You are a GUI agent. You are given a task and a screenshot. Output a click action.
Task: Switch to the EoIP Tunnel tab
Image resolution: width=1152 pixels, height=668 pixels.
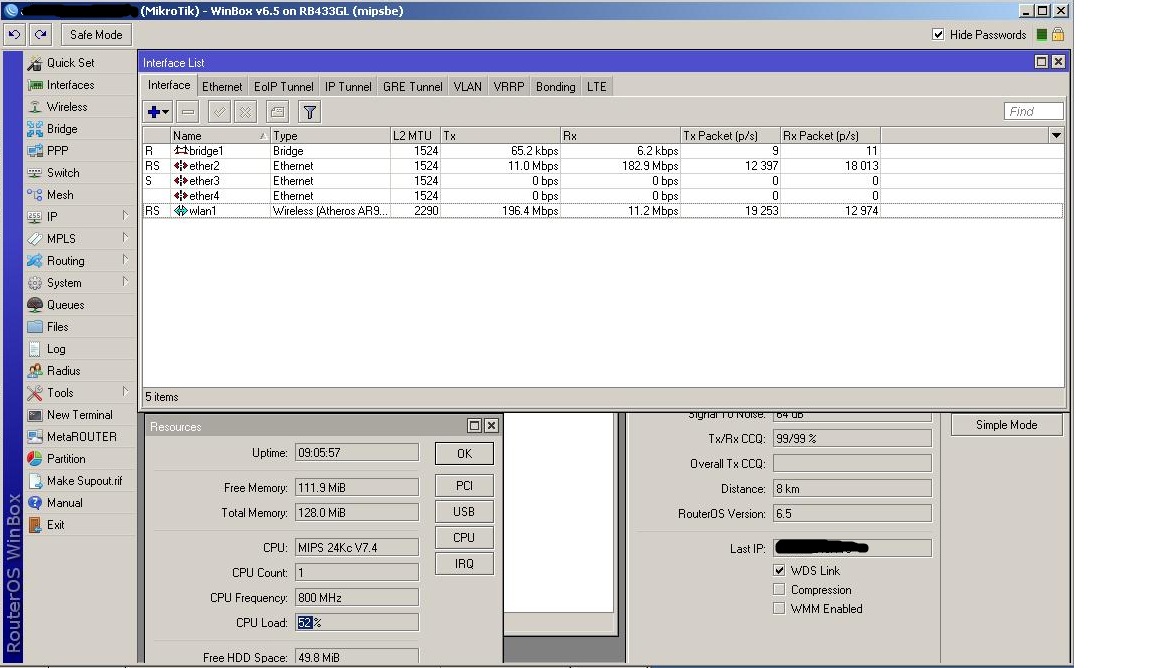pyautogui.click(x=283, y=87)
